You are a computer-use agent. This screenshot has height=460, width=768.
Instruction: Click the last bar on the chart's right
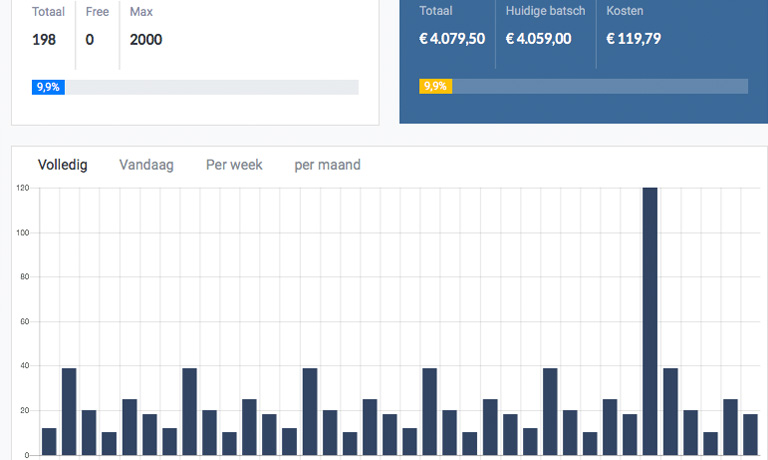tap(750, 434)
